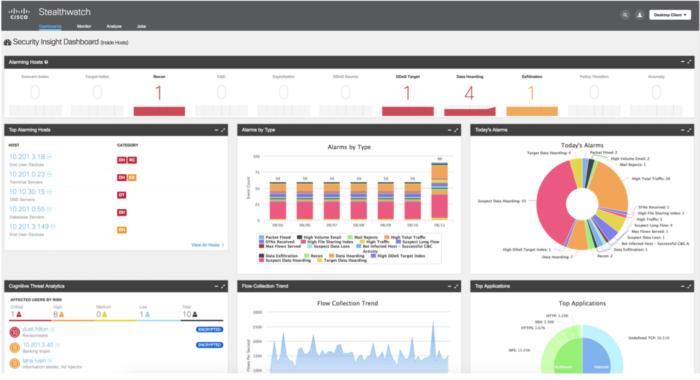Click the Cisco logo in the header

19,13
